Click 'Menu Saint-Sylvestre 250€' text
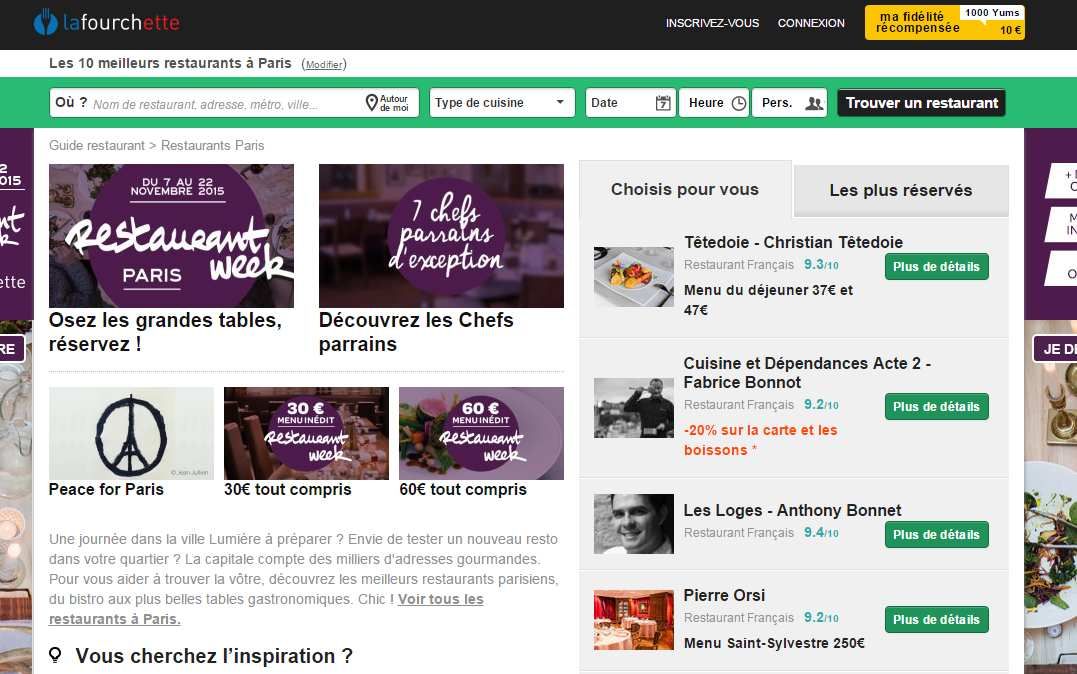The height and width of the screenshot is (674, 1077). [x=774, y=643]
